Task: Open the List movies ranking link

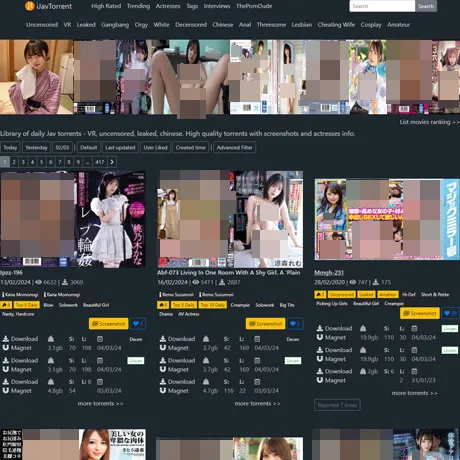Action: pyautogui.click(x=430, y=122)
